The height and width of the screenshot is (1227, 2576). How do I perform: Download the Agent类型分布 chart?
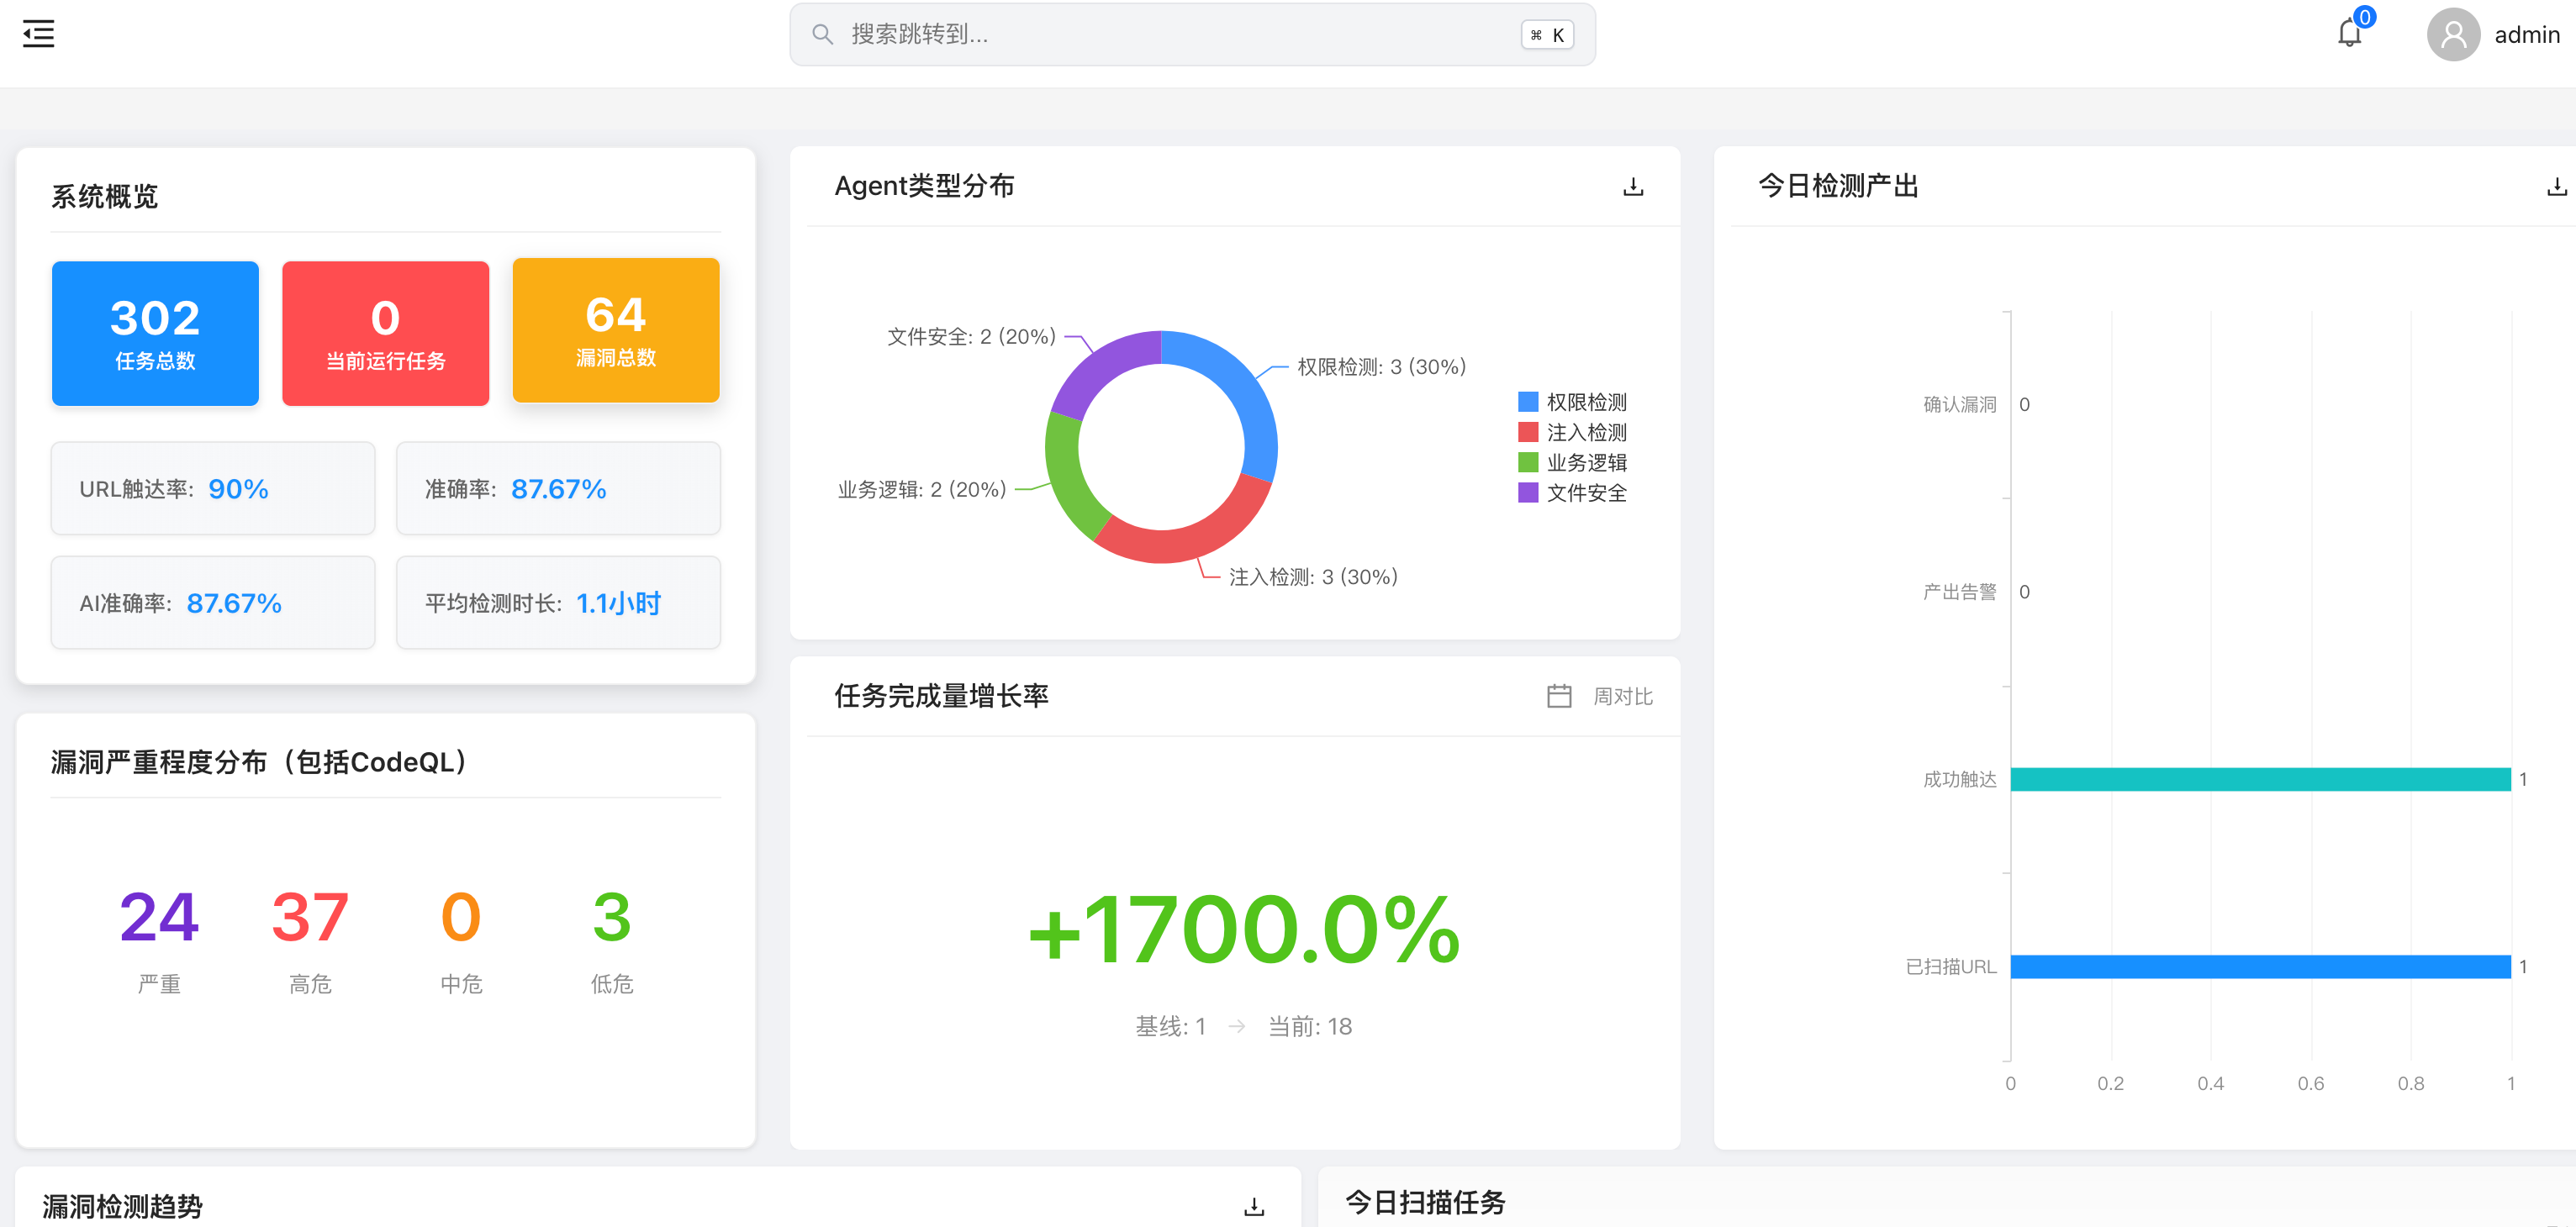tap(1633, 186)
